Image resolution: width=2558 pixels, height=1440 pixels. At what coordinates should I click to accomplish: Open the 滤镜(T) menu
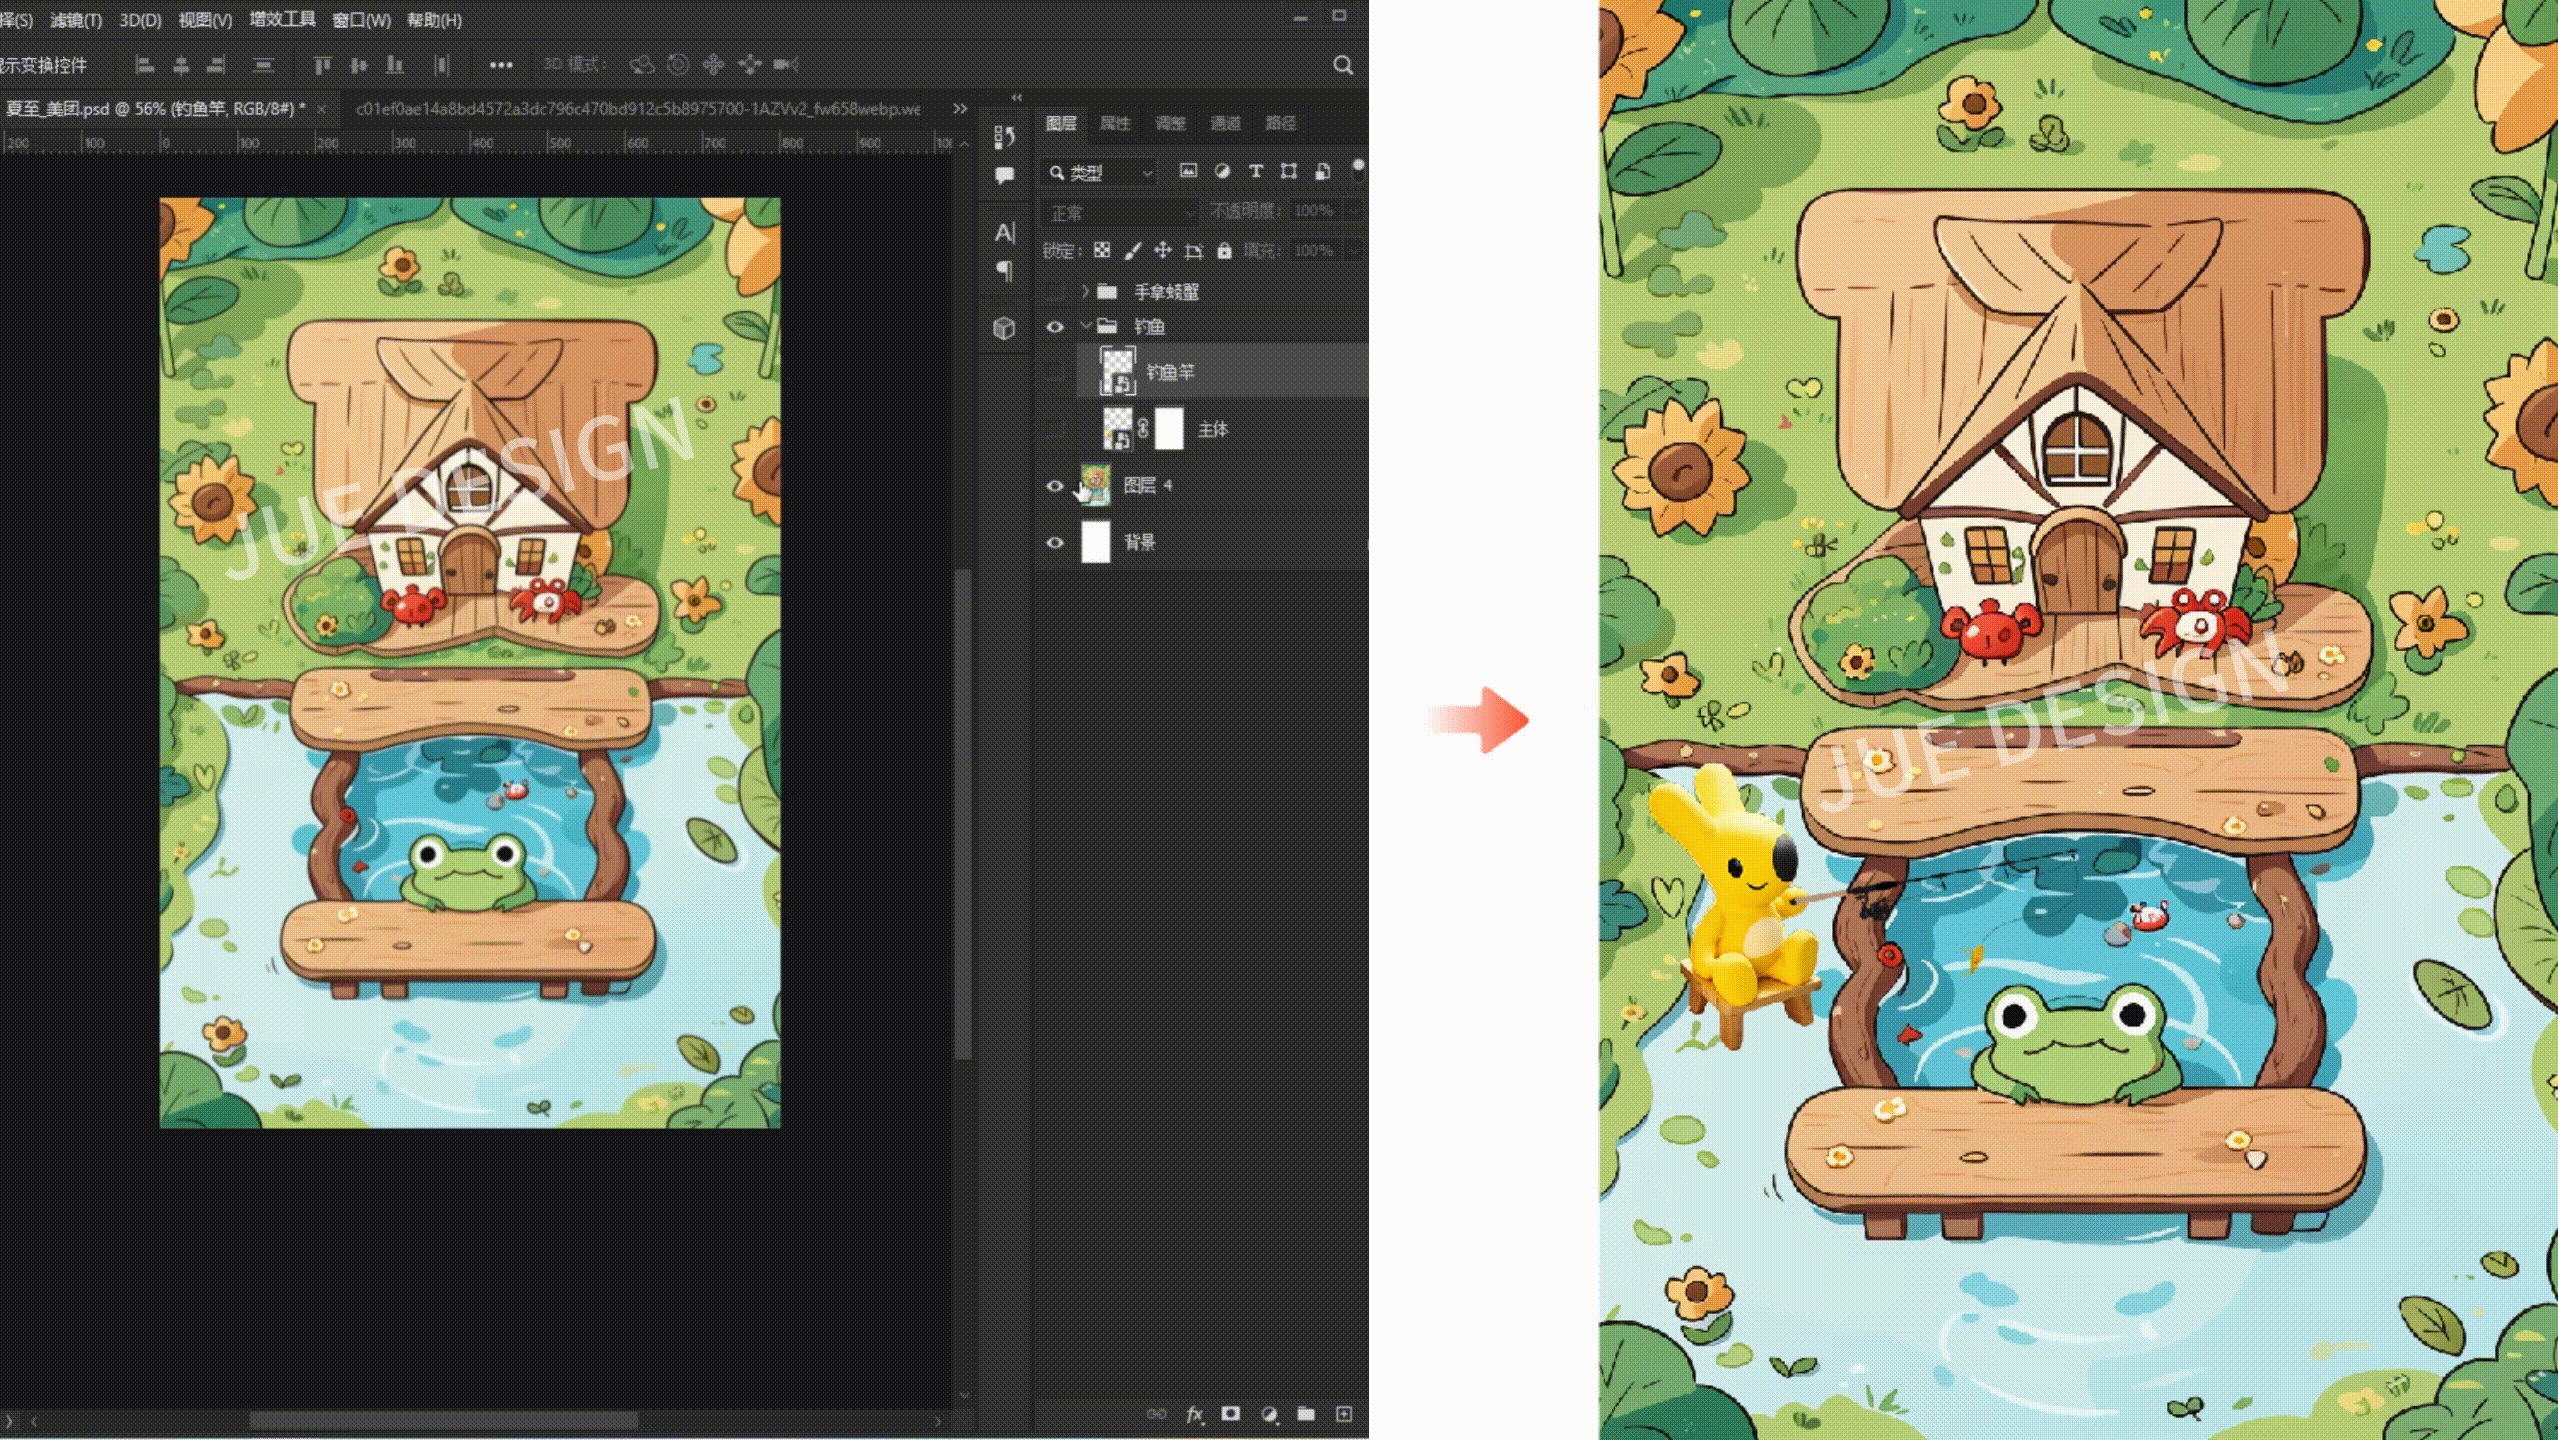(x=76, y=20)
